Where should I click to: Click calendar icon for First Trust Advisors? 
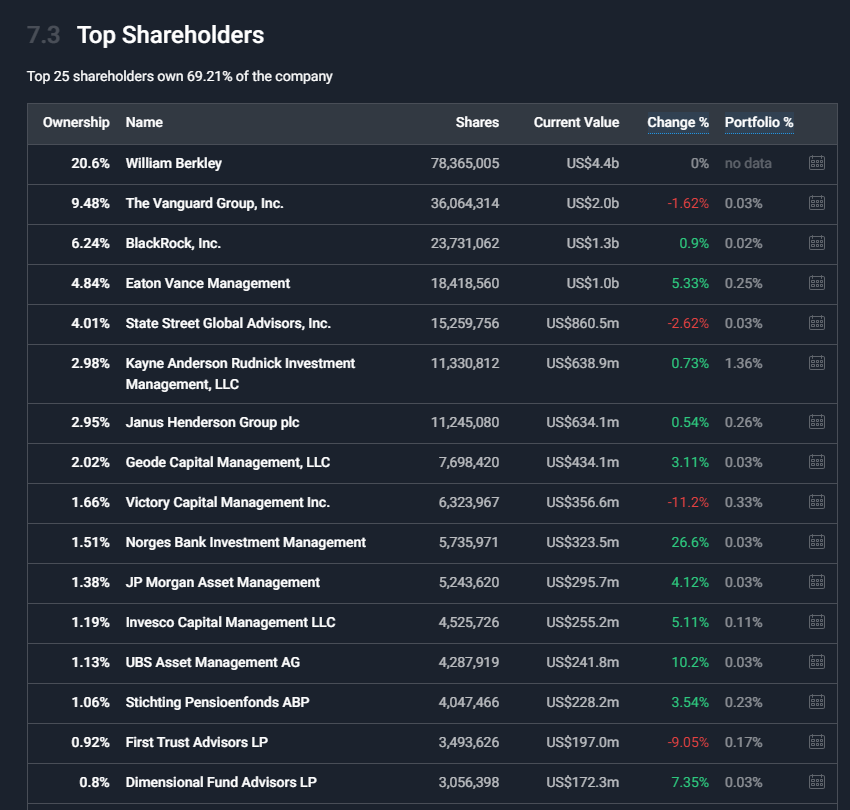click(816, 742)
